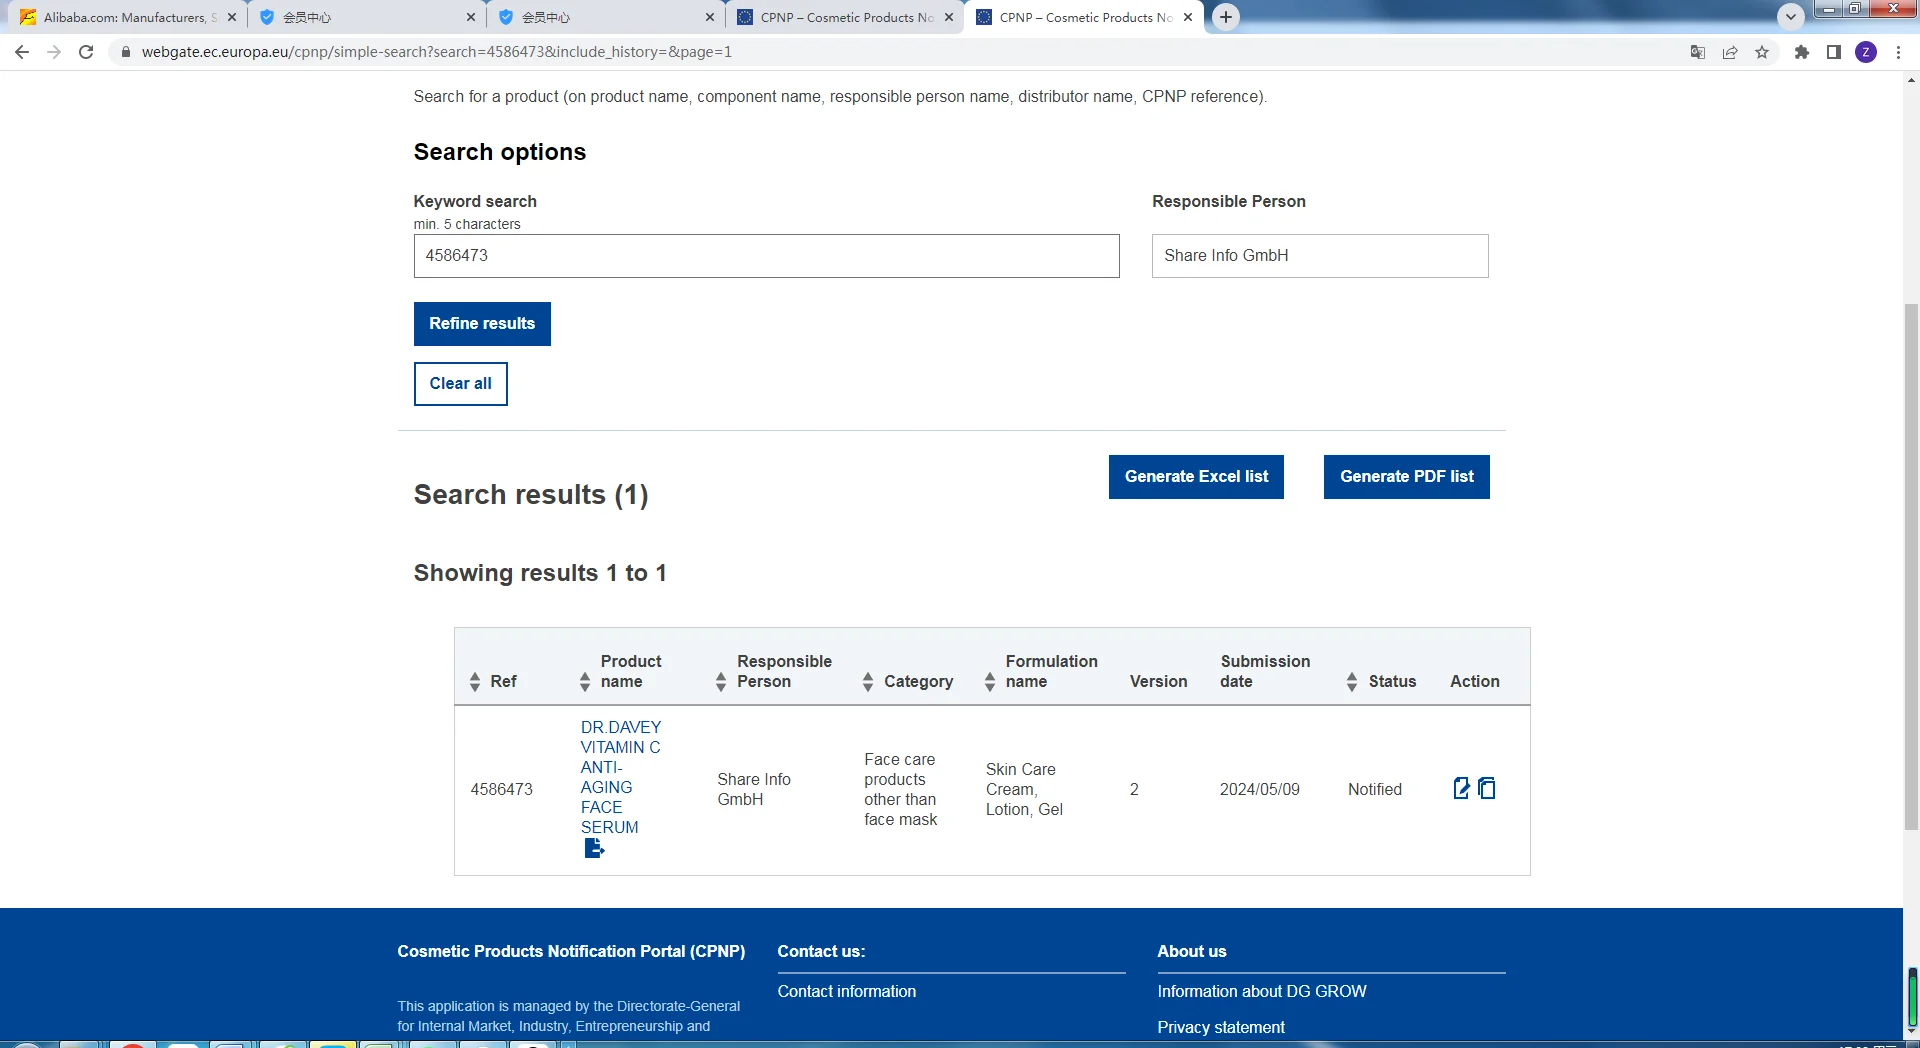Click the Keyword search input field
This screenshot has width=1920, height=1048.
pos(766,256)
